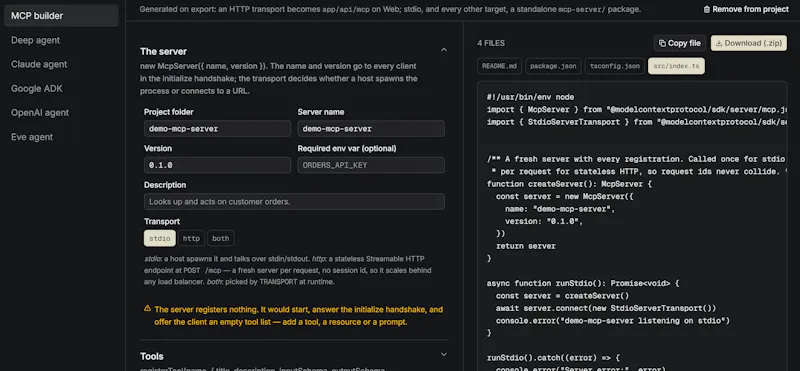Click the '#!/usr/bin/env node' code line

[531, 97]
